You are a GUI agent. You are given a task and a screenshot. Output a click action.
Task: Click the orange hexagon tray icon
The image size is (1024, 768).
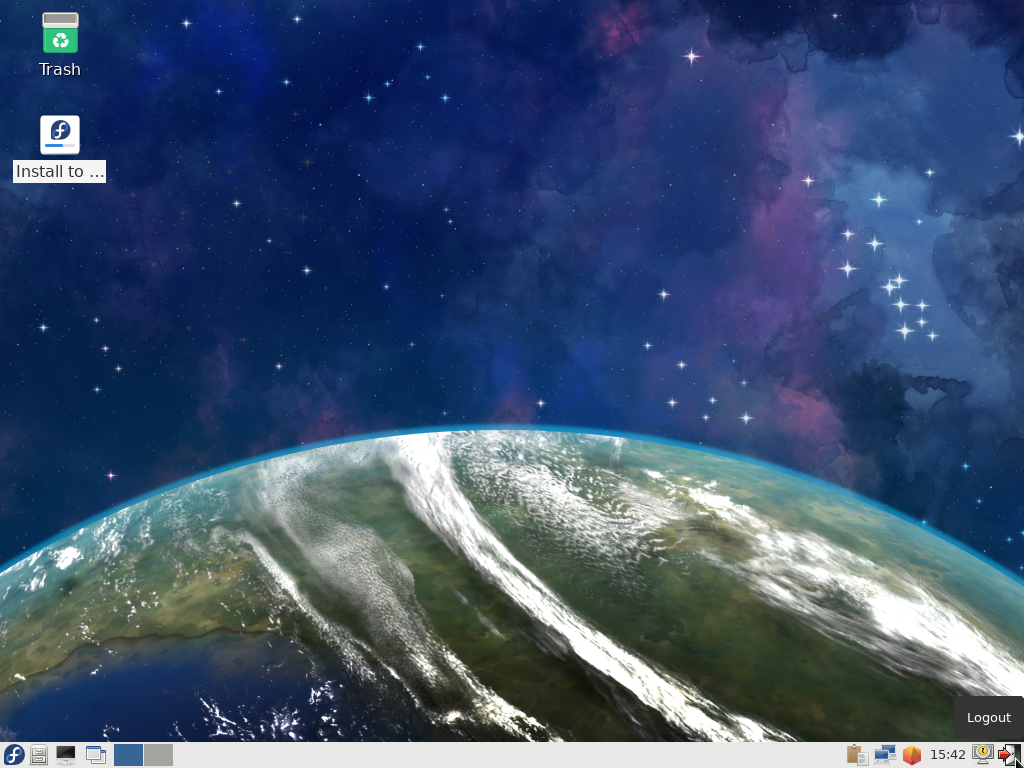[912, 755]
